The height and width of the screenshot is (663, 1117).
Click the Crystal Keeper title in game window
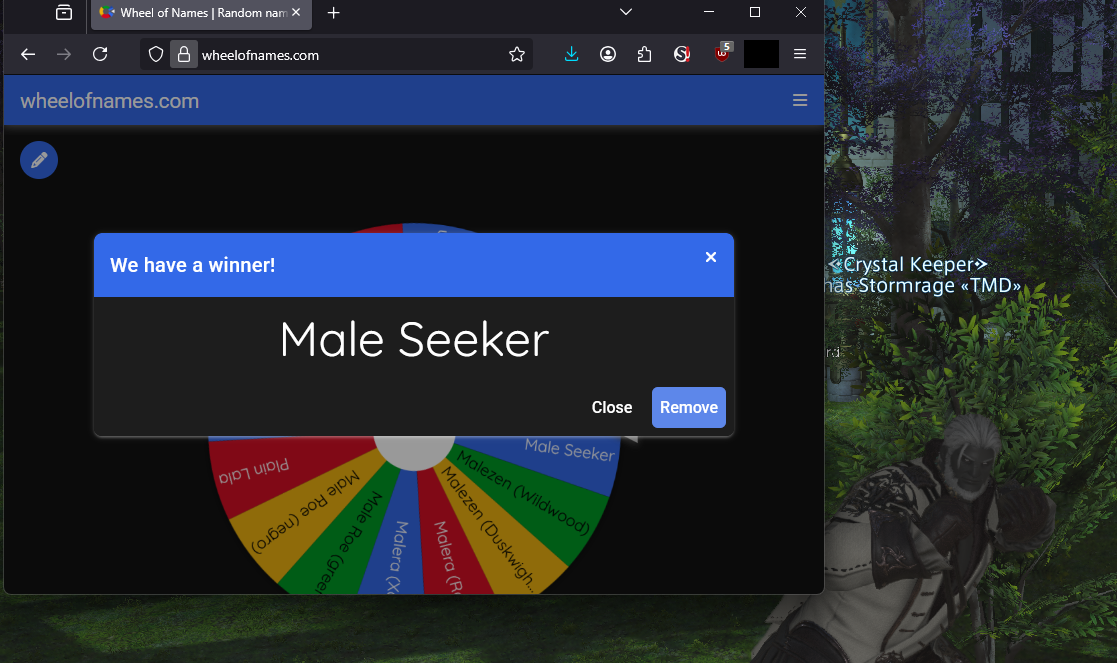pos(908,265)
